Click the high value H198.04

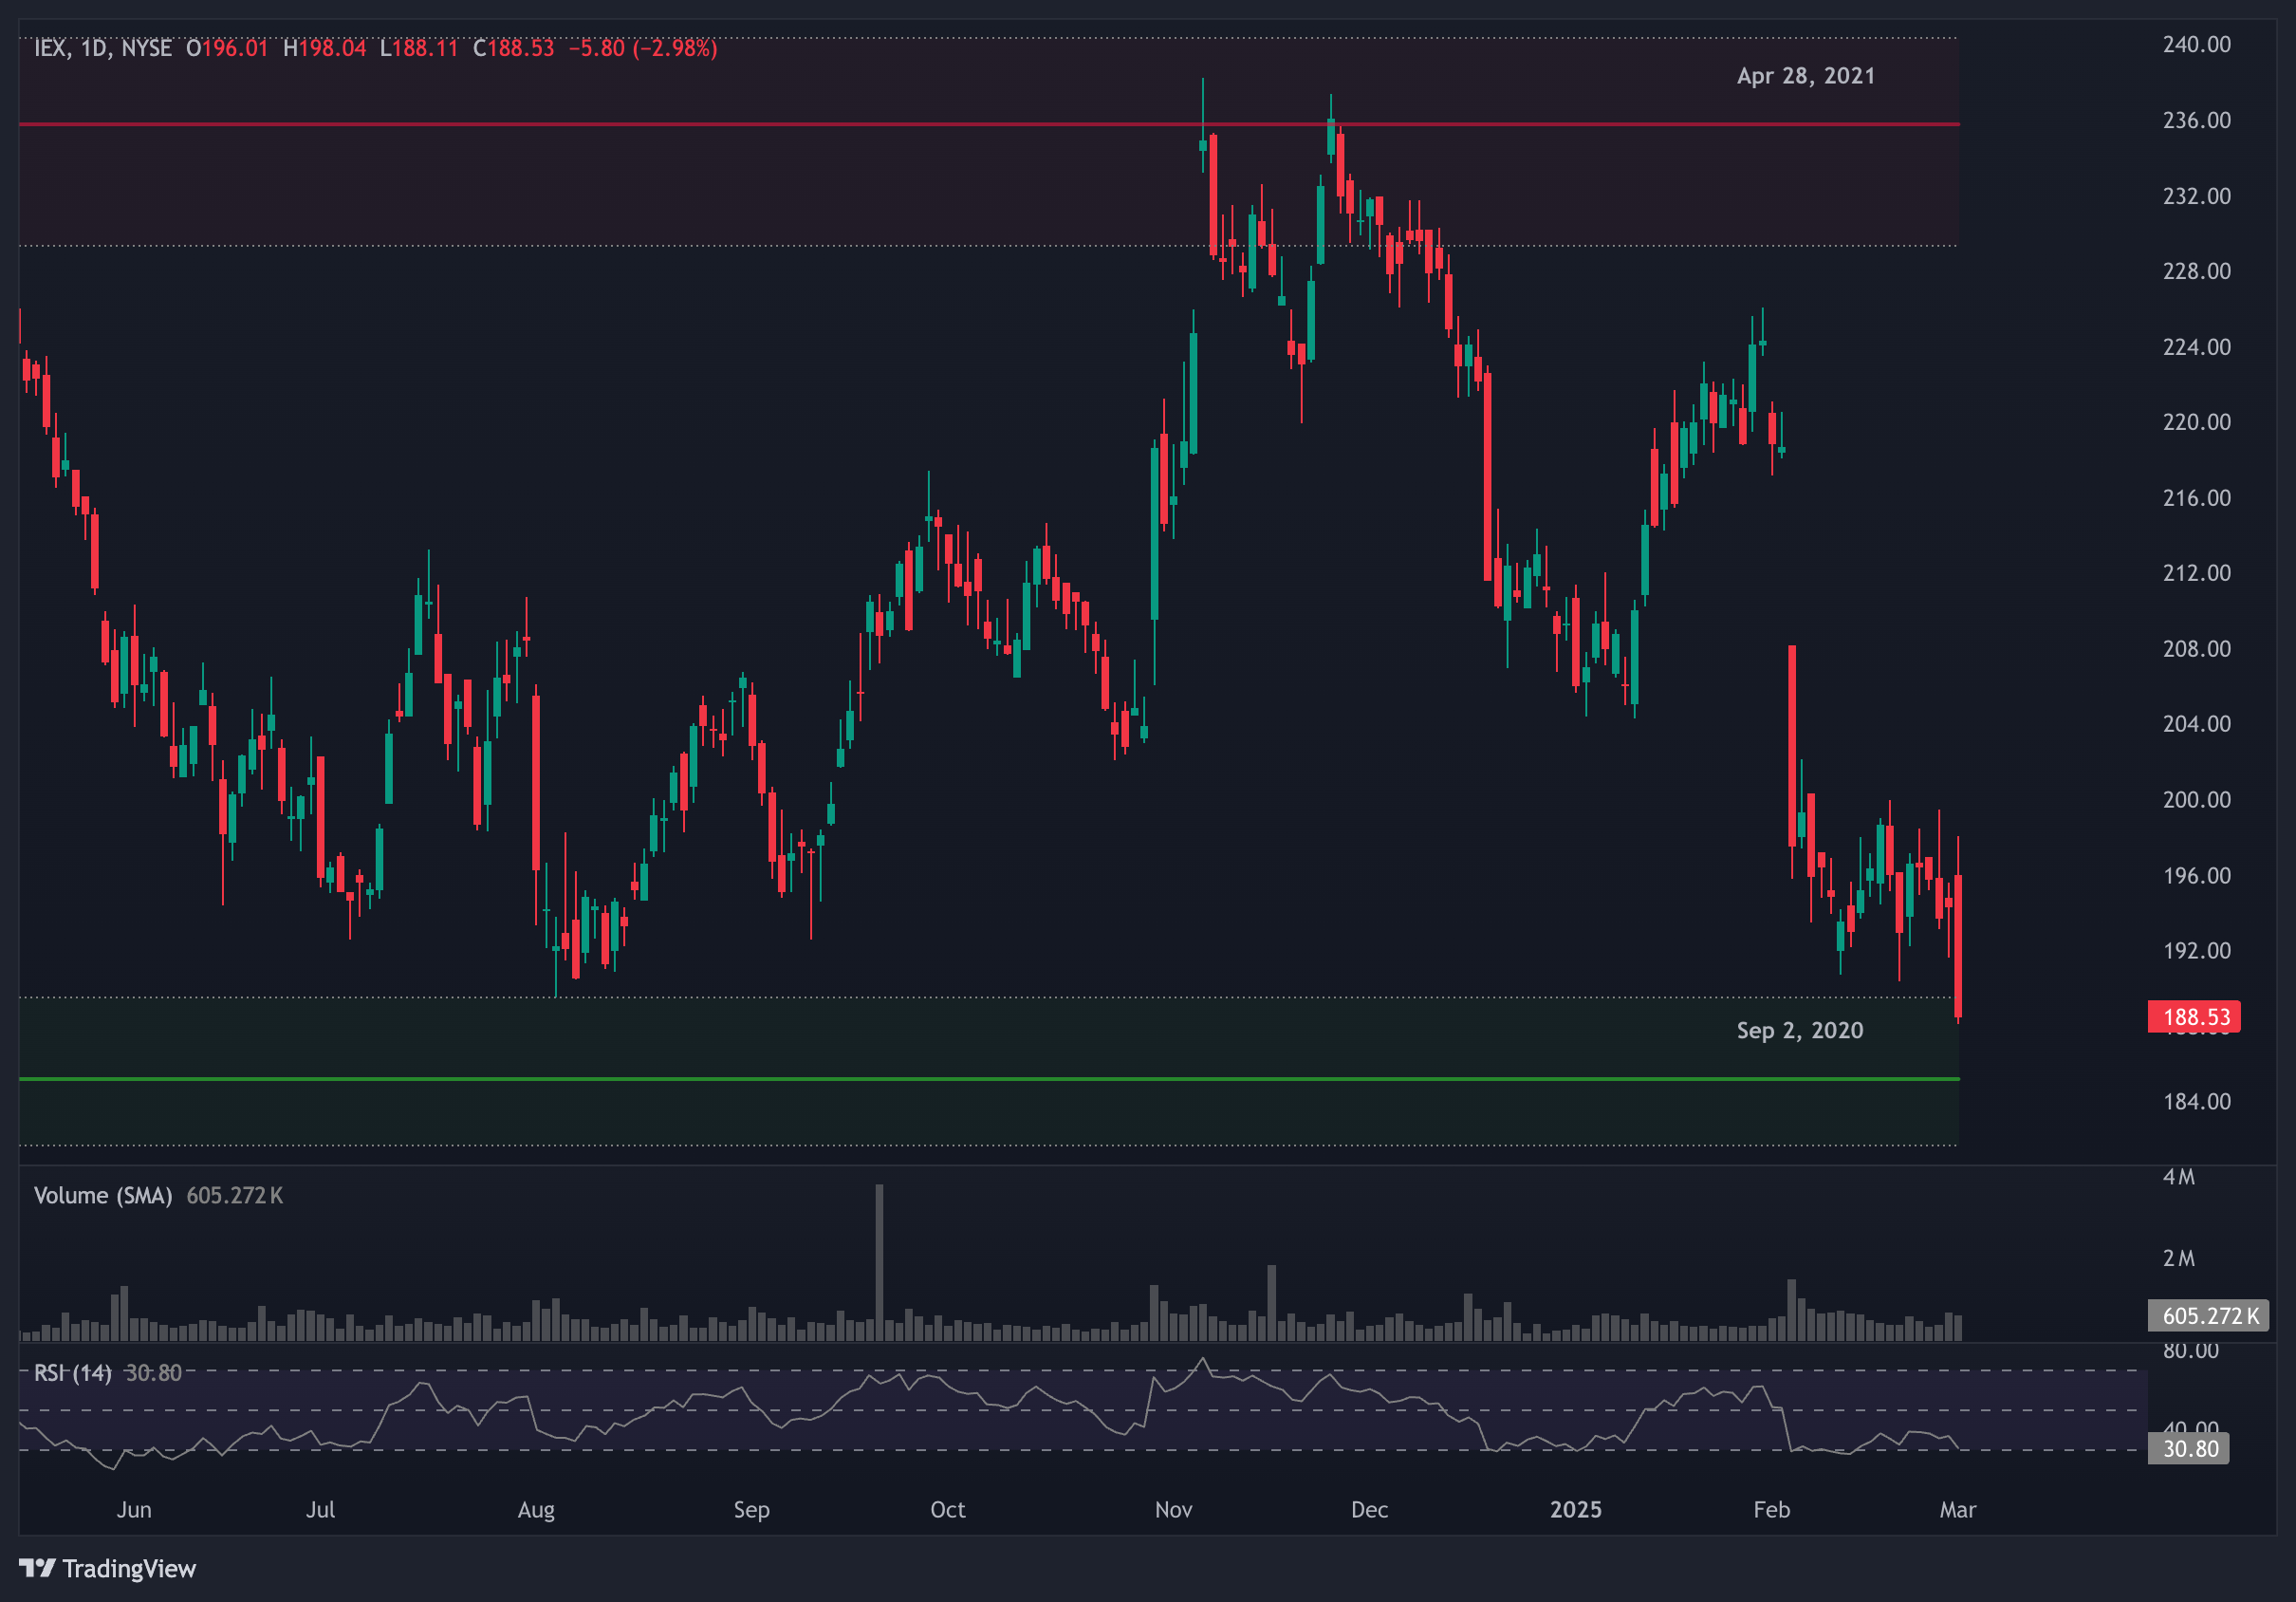tap(325, 48)
